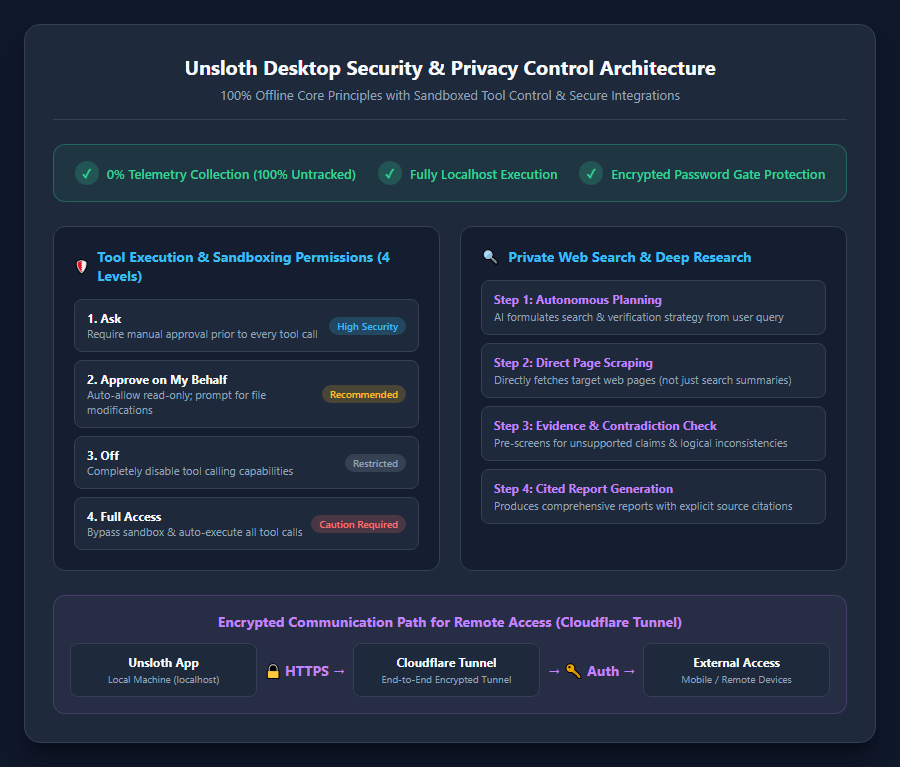Click the checkmark icon for Encrypted Password Gate Protection

[591, 173]
